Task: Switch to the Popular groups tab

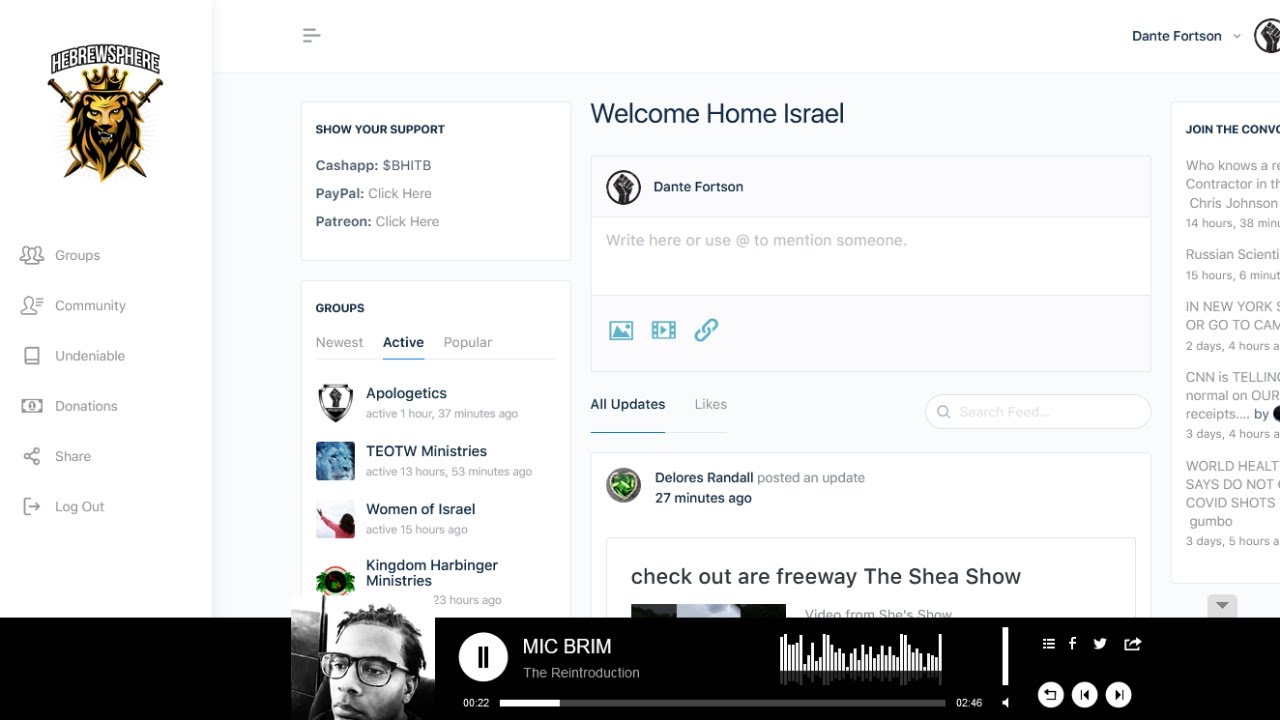Action: pos(468,342)
